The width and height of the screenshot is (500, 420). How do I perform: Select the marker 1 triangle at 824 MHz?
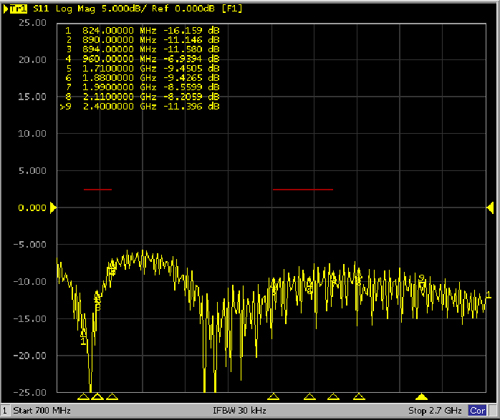[83, 397]
